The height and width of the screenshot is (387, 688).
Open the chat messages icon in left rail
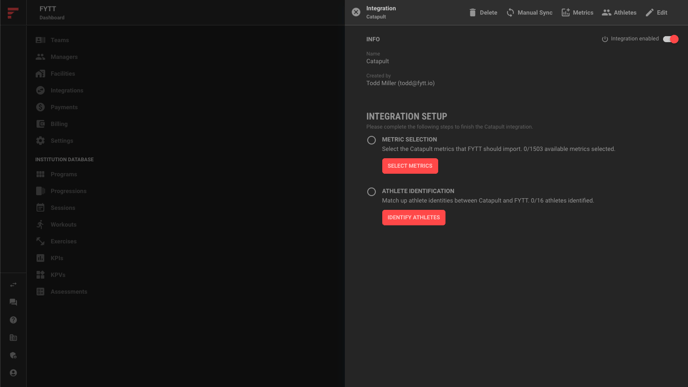click(x=13, y=302)
